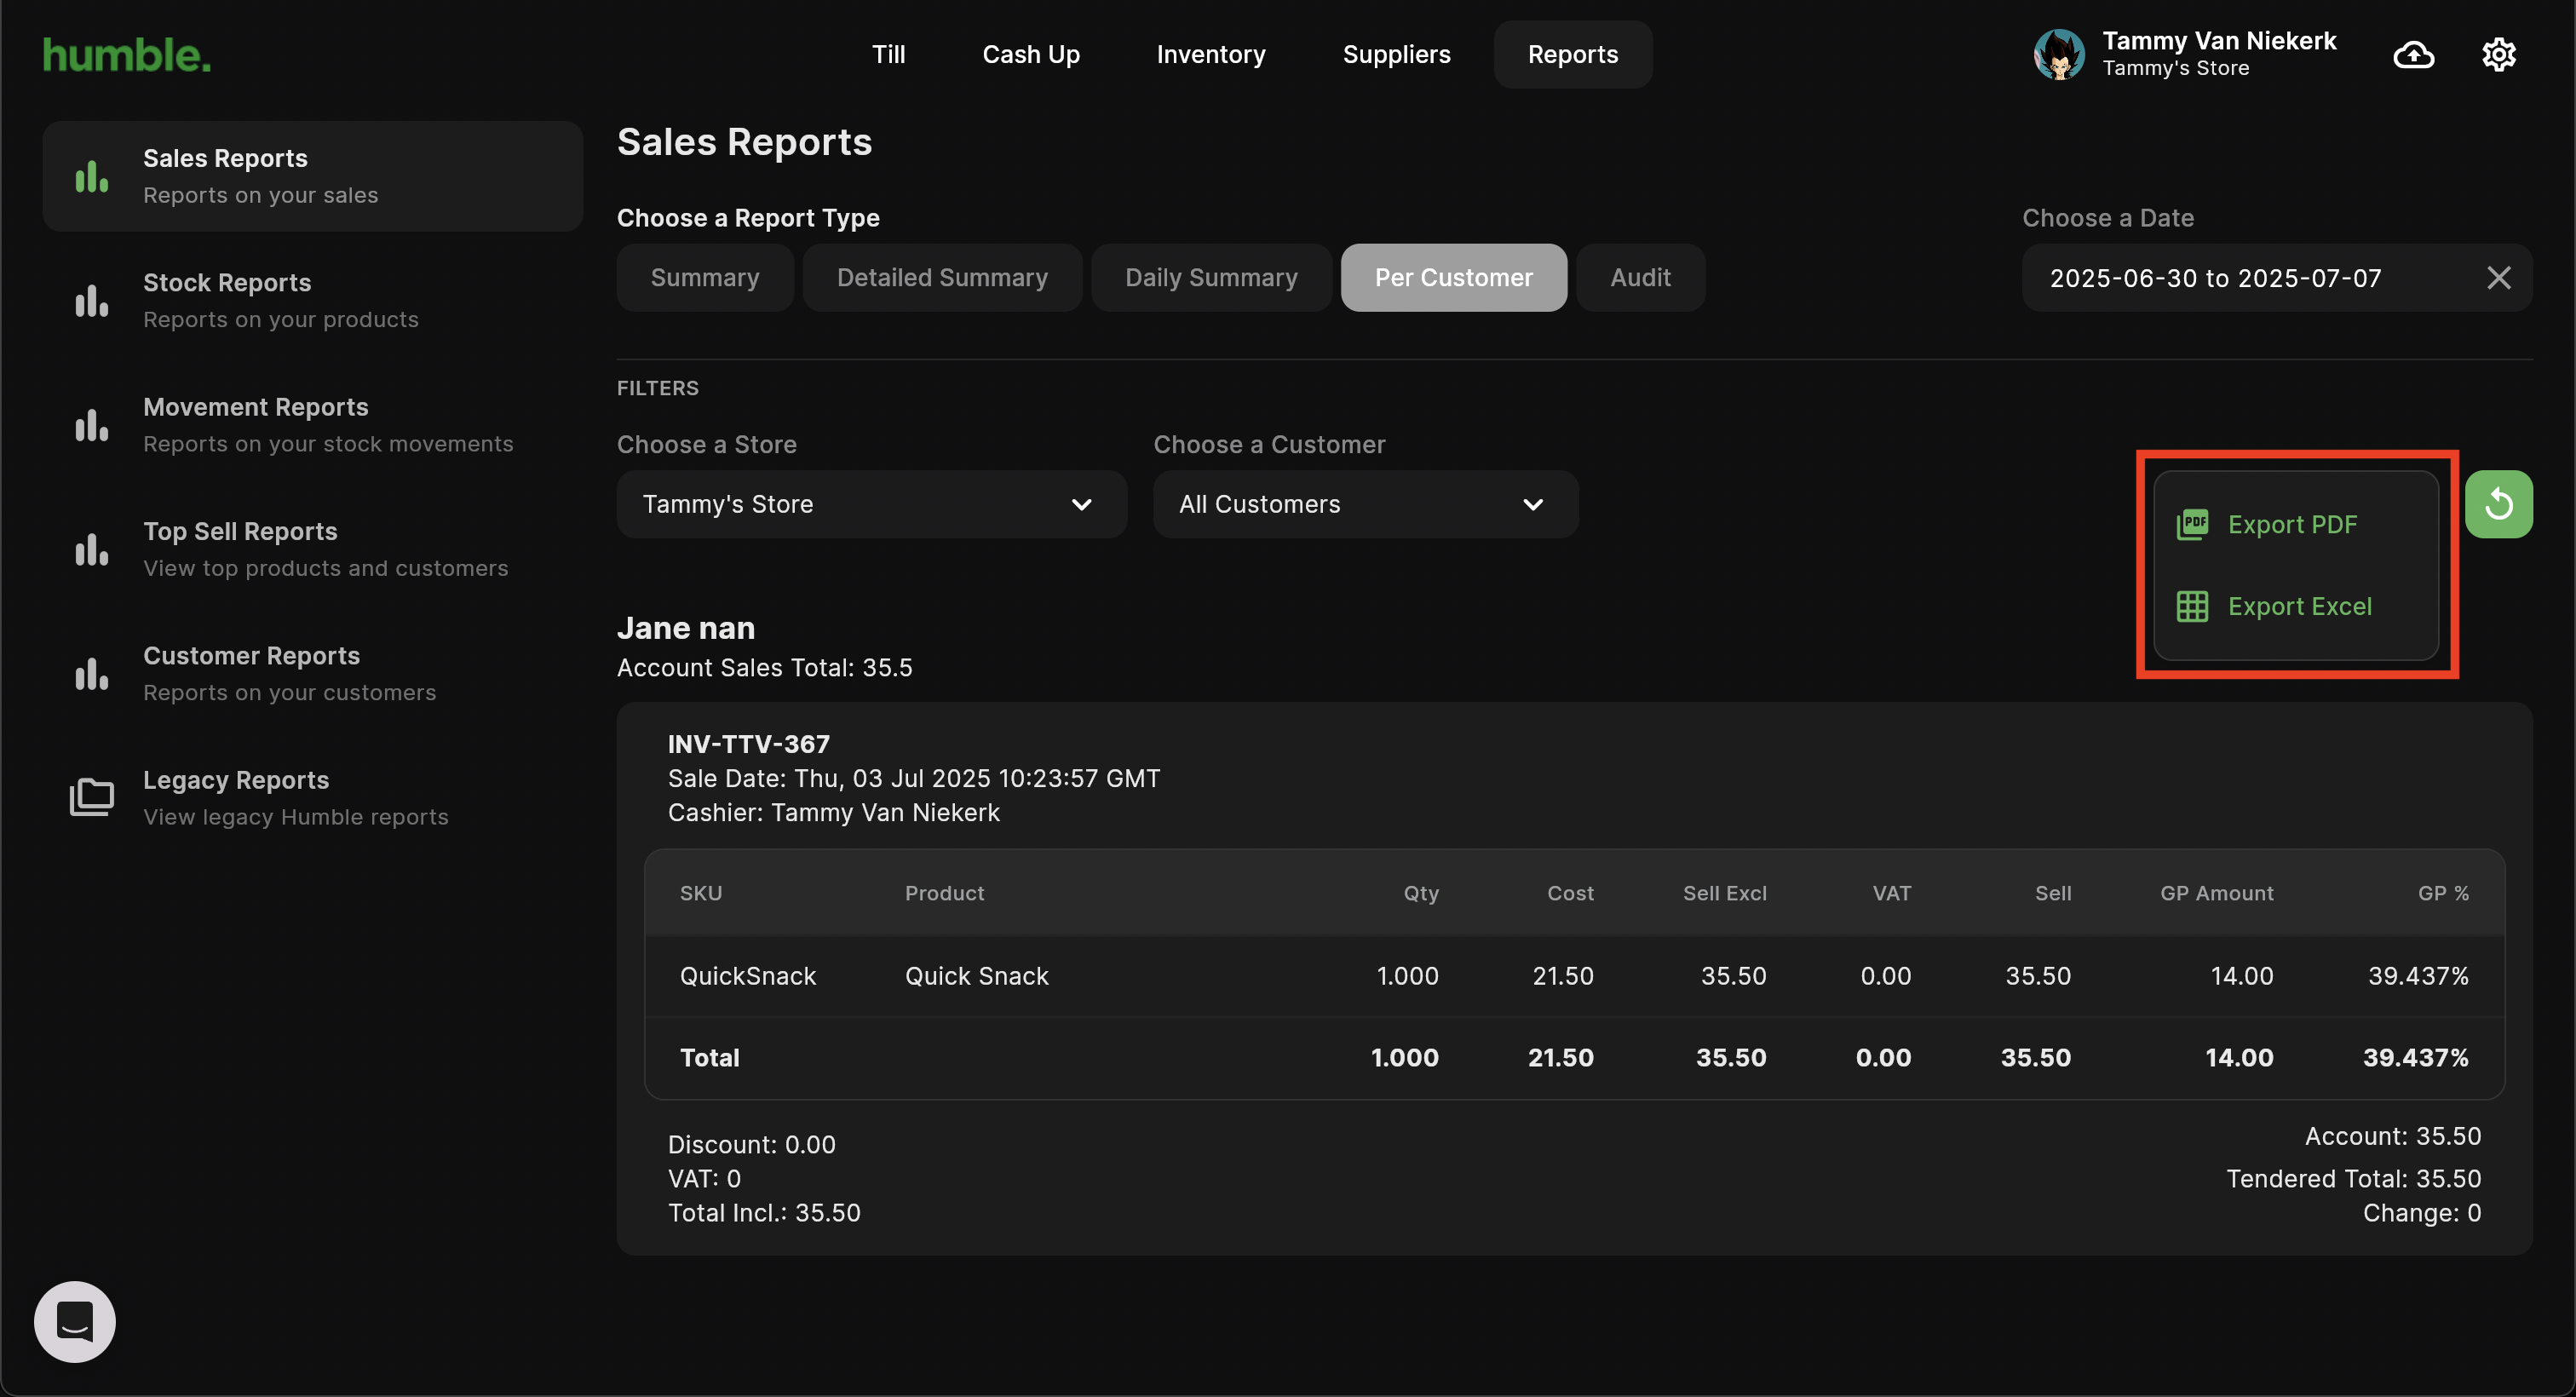Click the Sales Reports bar chart icon
This screenshot has width=2576, height=1397.
tap(92, 177)
